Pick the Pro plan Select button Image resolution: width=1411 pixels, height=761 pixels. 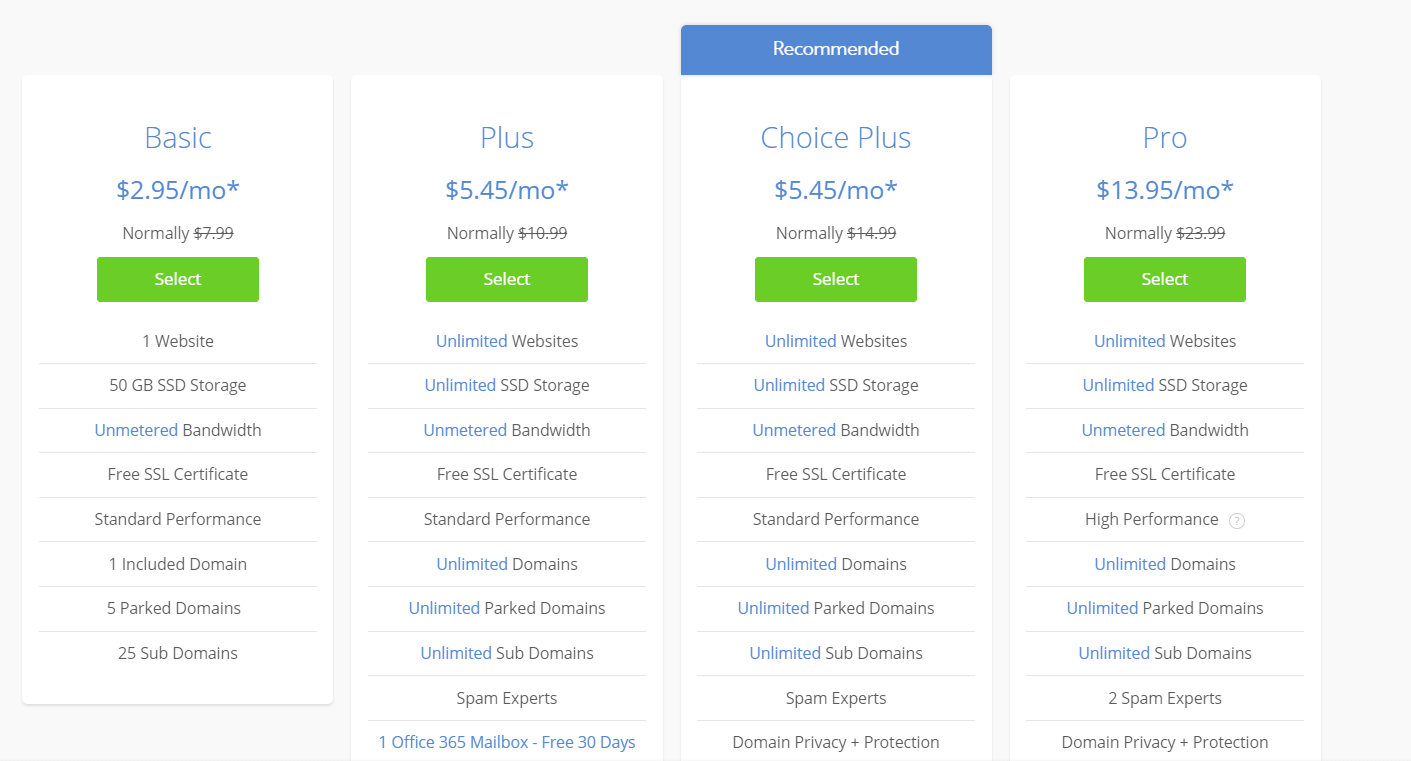pyautogui.click(x=1165, y=279)
